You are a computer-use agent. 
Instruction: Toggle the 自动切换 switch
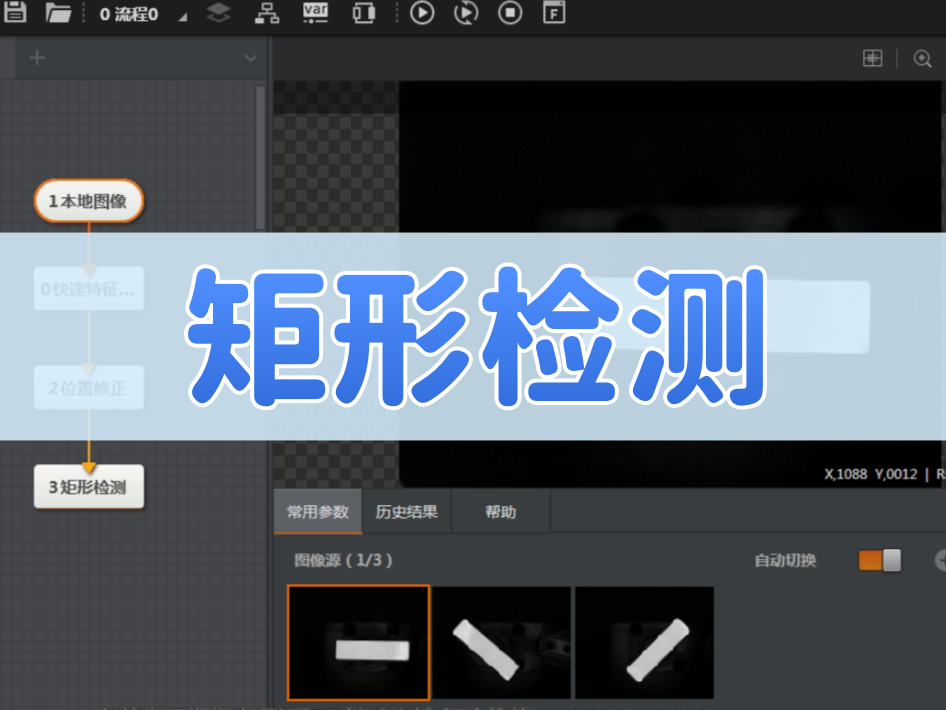880,560
